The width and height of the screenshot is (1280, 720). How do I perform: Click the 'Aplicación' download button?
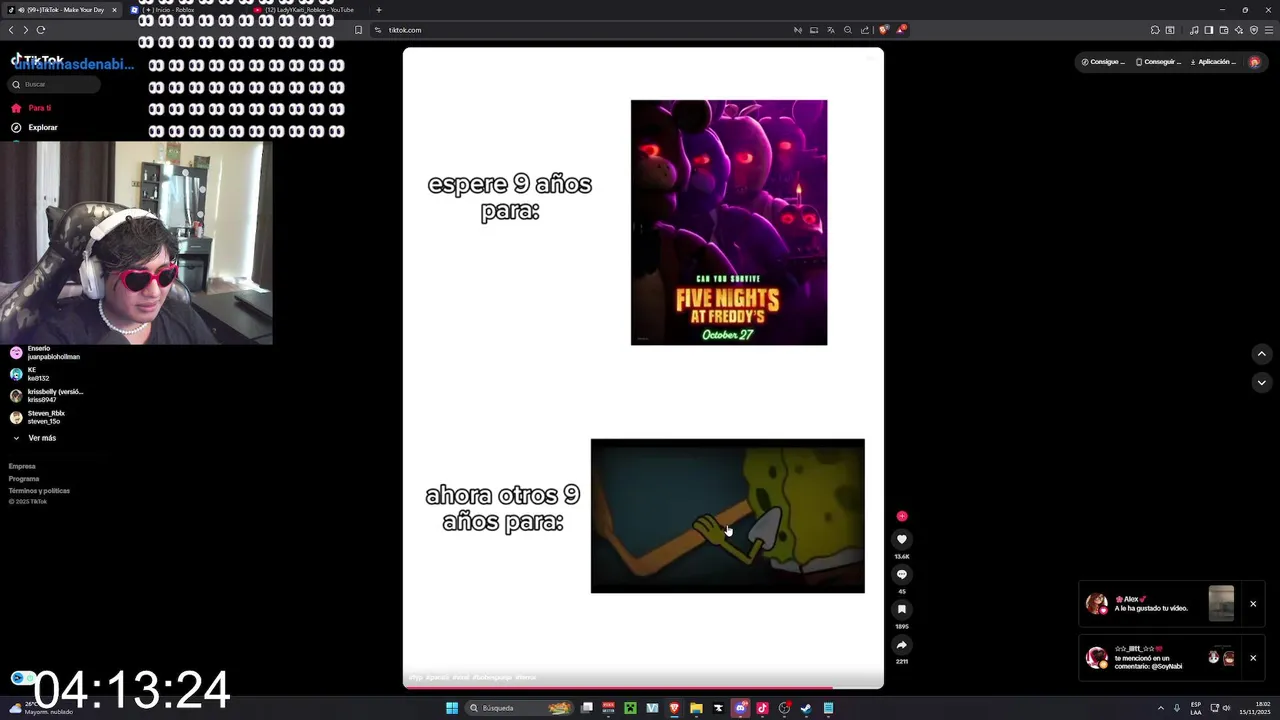(1213, 62)
